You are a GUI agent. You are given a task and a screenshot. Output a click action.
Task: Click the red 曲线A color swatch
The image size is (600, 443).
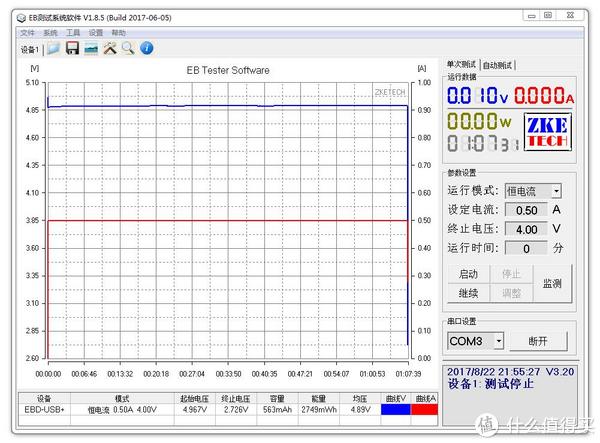coord(424,409)
